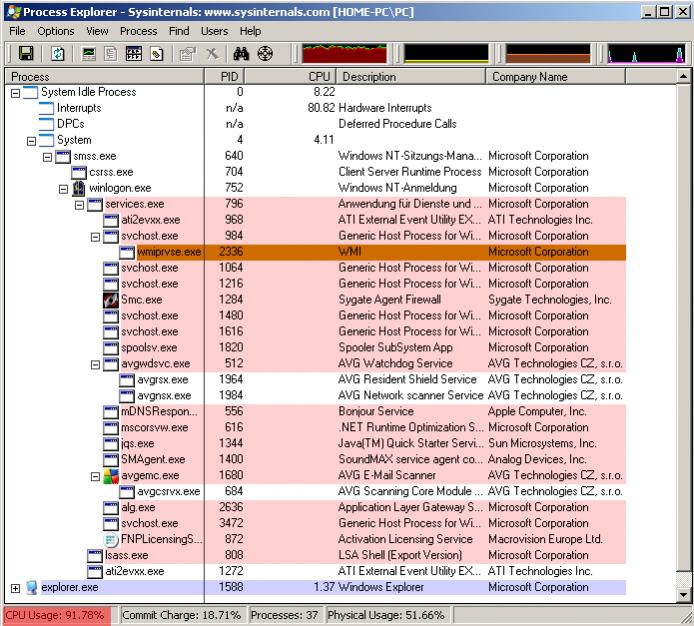The width and height of the screenshot is (694, 626).
Task: Open the Help menu
Action: click(x=250, y=31)
